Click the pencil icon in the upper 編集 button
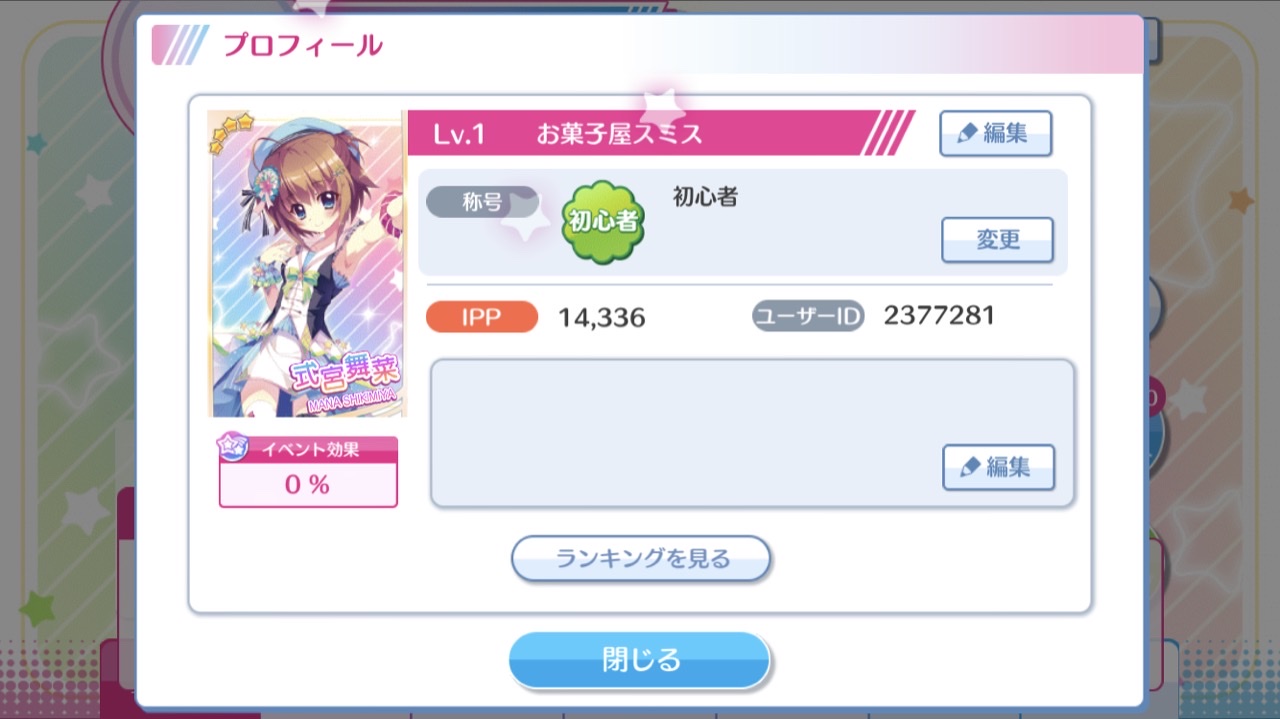 tap(966, 134)
